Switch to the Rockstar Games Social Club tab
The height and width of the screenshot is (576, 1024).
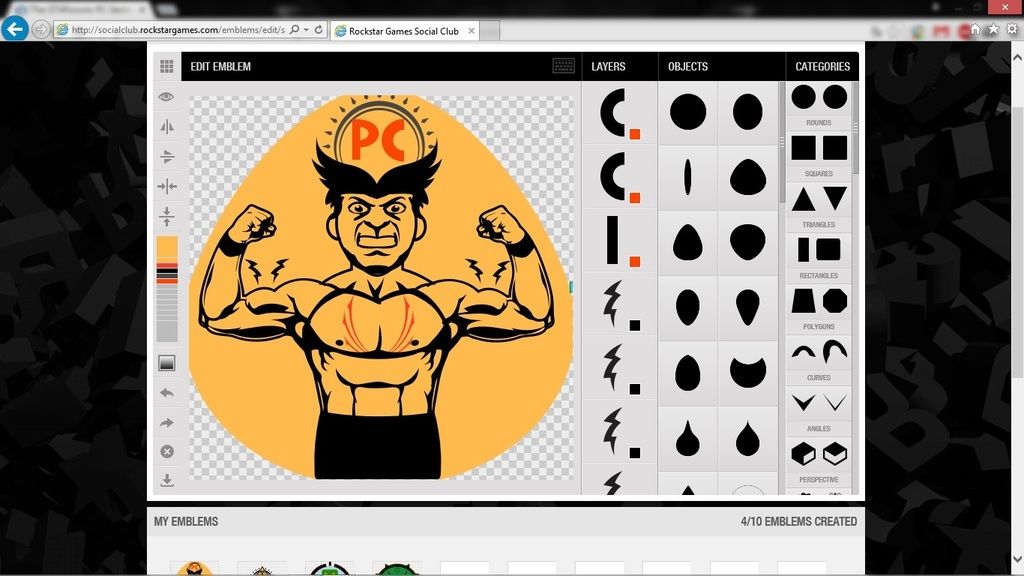point(403,31)
